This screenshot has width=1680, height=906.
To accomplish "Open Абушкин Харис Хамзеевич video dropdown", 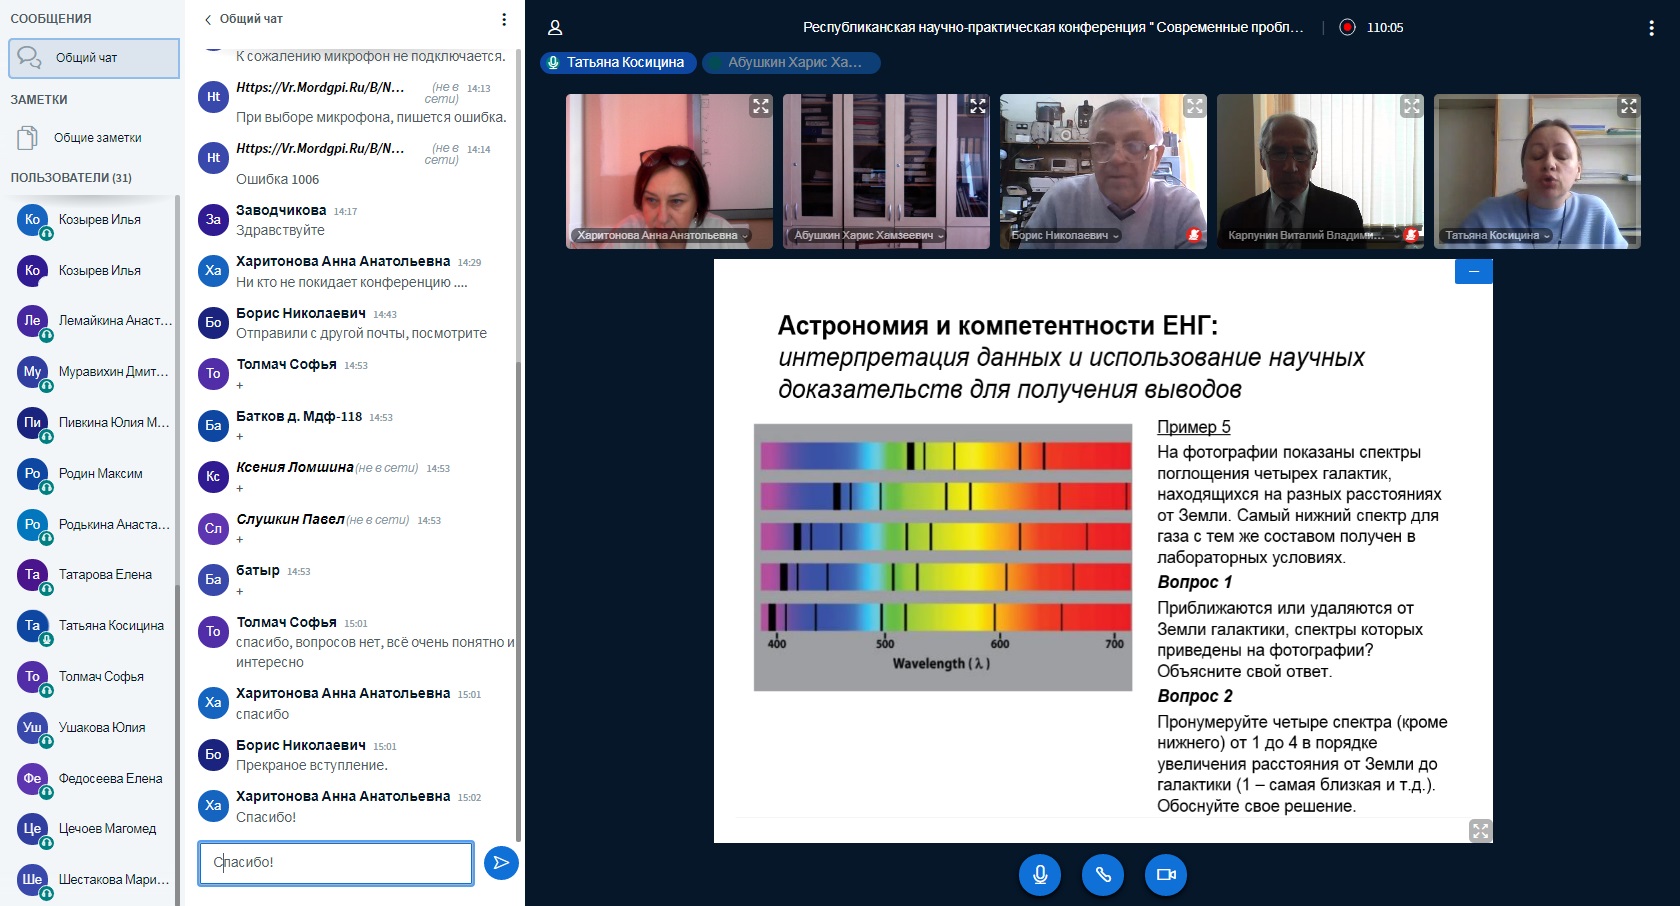I will pos(868,236).
